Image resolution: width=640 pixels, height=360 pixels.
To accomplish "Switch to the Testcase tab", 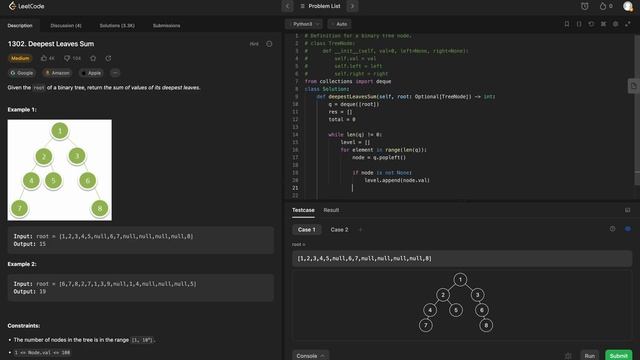I will [303, 210].
